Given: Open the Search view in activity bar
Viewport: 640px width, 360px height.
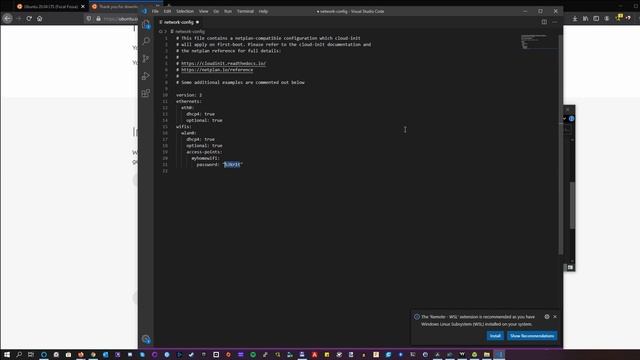Looking at the screenshot, I should (x=146, y=41).
